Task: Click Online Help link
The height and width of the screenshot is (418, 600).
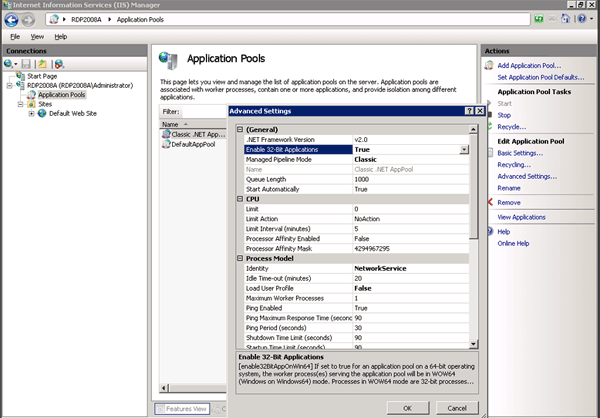Action: point(513,243)
